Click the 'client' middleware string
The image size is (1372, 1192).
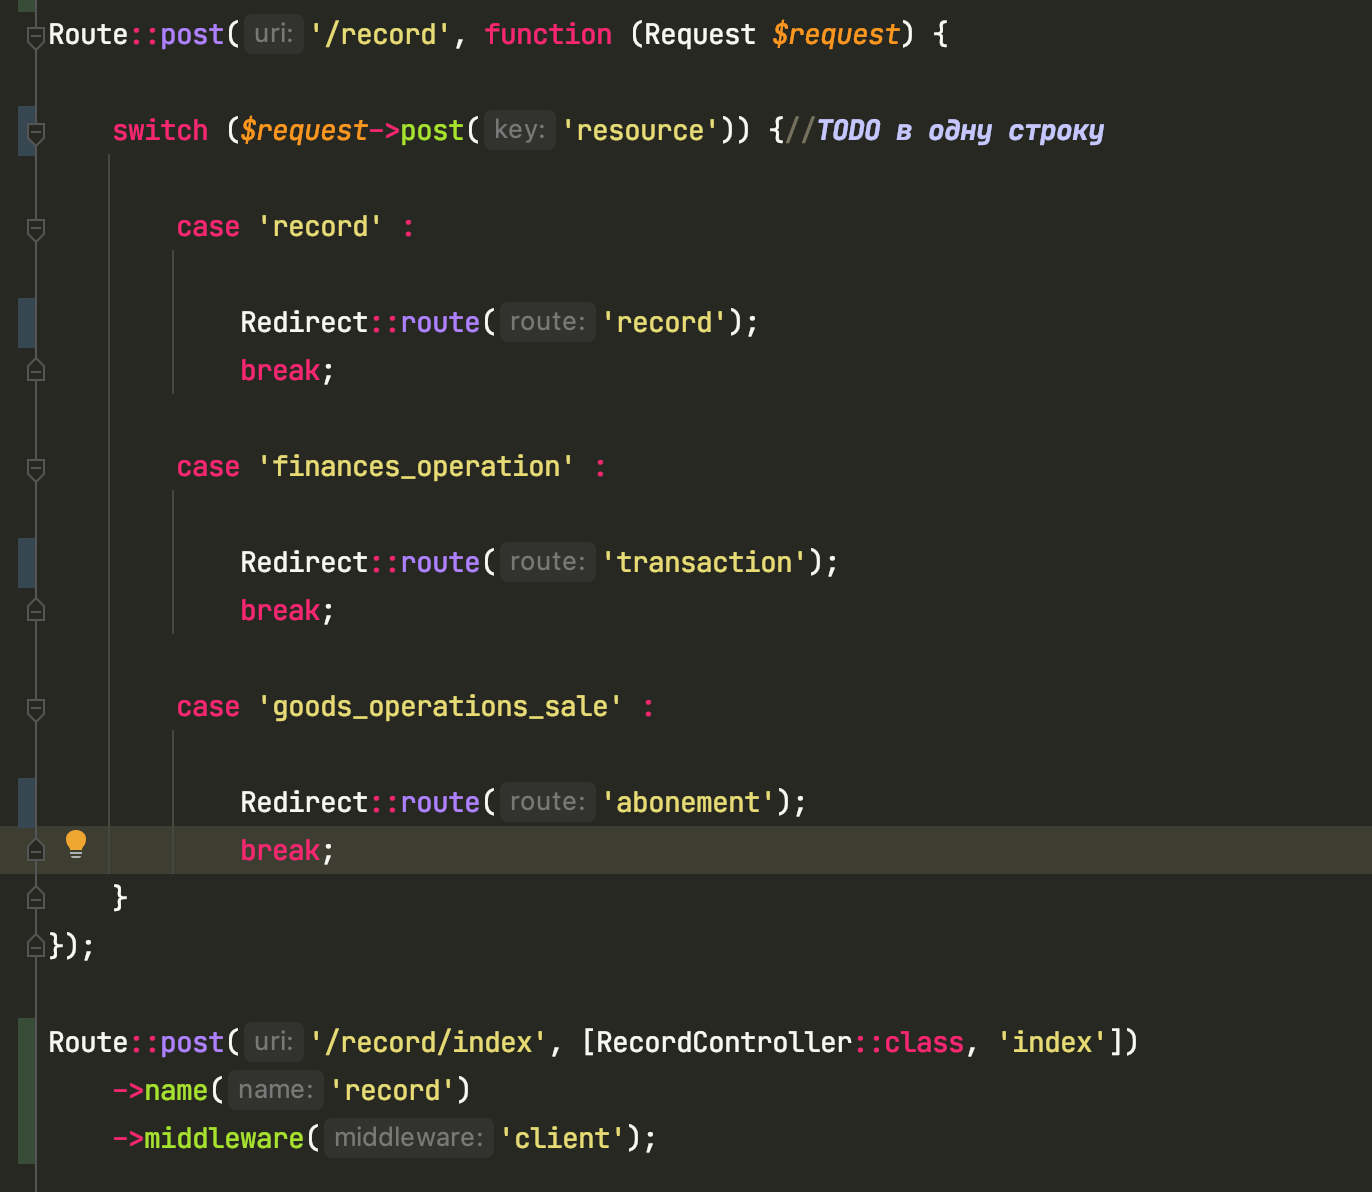tap(562, 1139)
